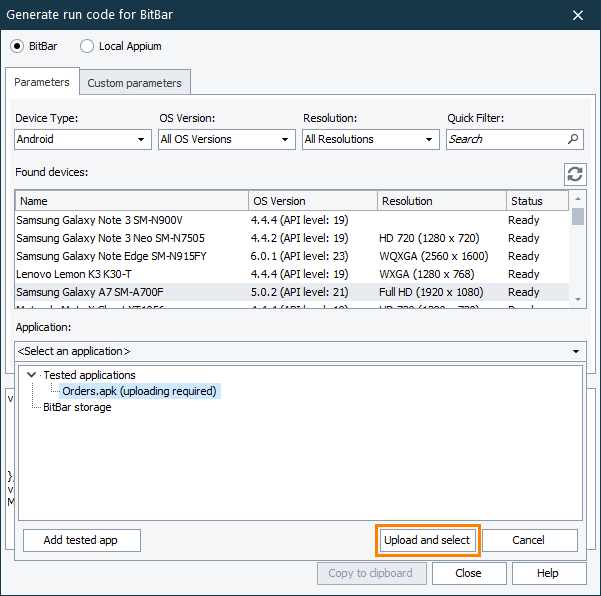Screen dimensions: 601x596
Task: Select Lenovo Lemon K3 K30-T device
Action: pyautogui.click(x=292, y=274)
